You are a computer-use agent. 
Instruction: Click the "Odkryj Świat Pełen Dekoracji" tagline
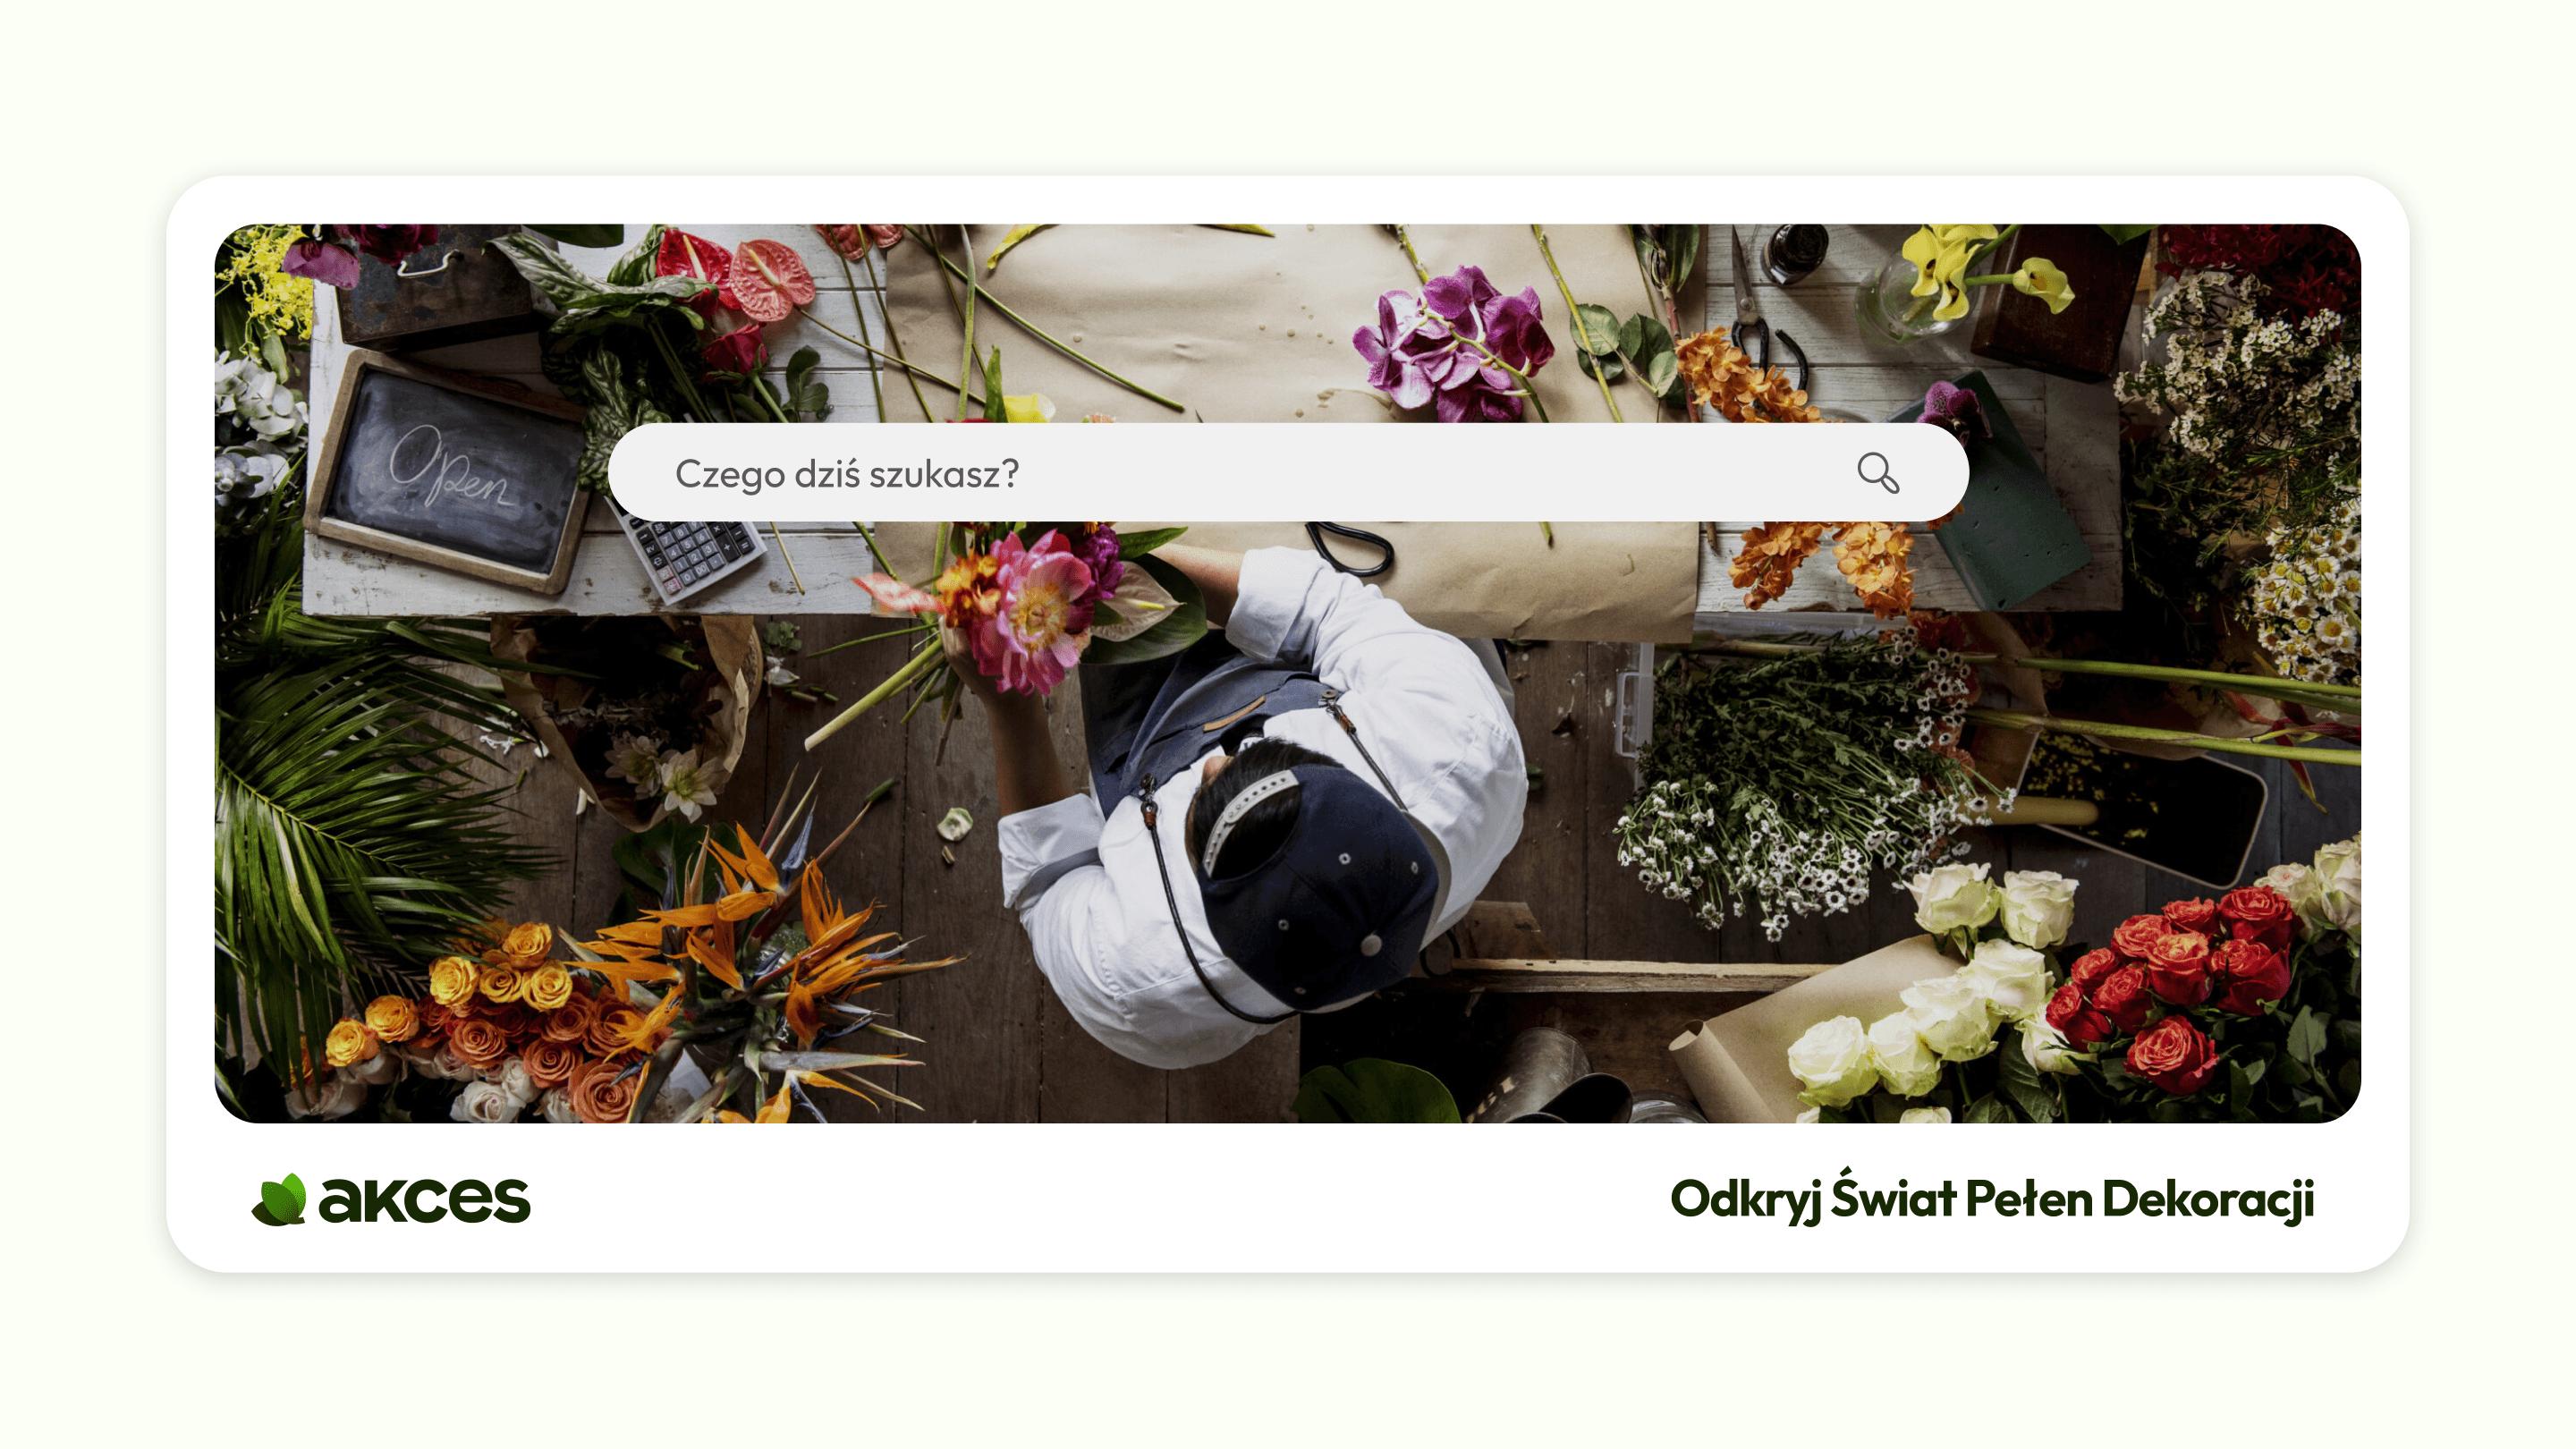click(x=1991, y=1197)
